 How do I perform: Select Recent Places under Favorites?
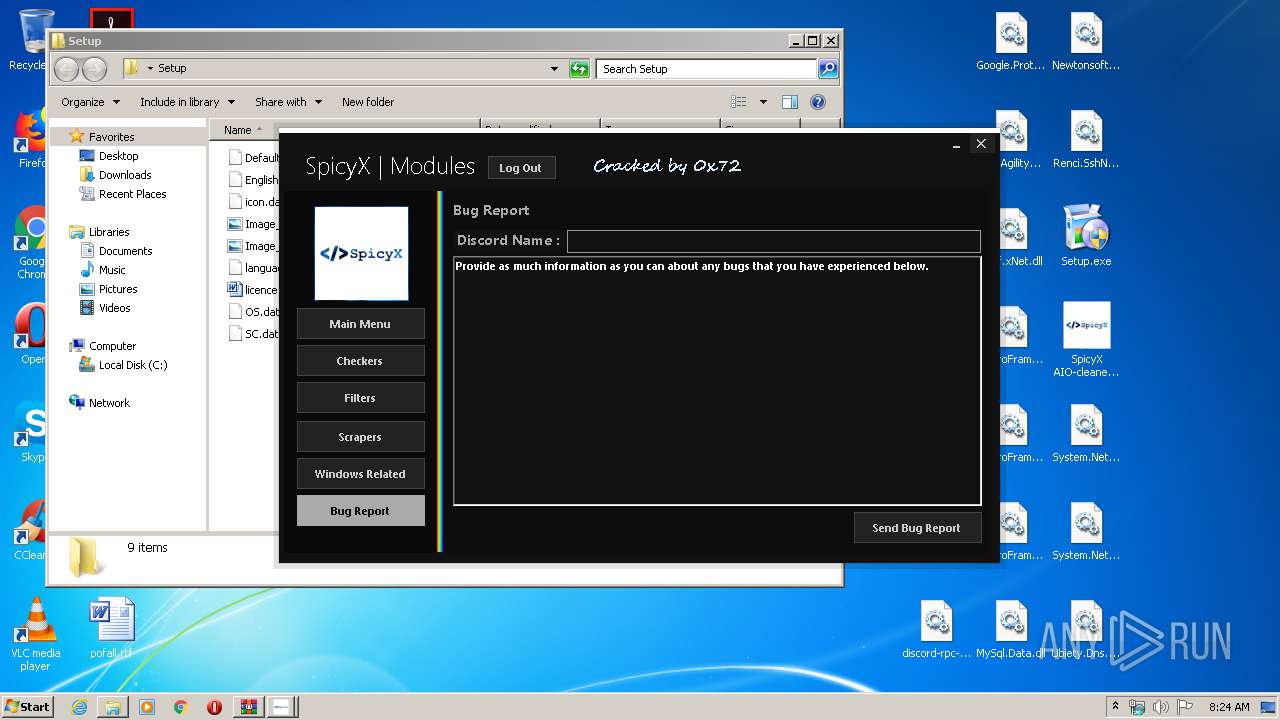pyautogui.click(x=132, y=194)
